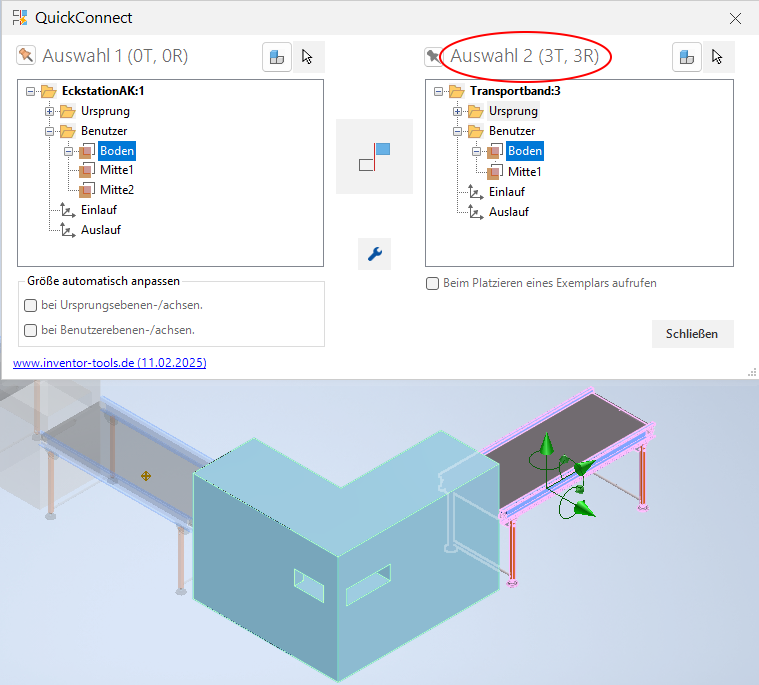This screenshot has height=685, width=759.
Task: Click the connect planes button in center
Action: tap(374, 156)
